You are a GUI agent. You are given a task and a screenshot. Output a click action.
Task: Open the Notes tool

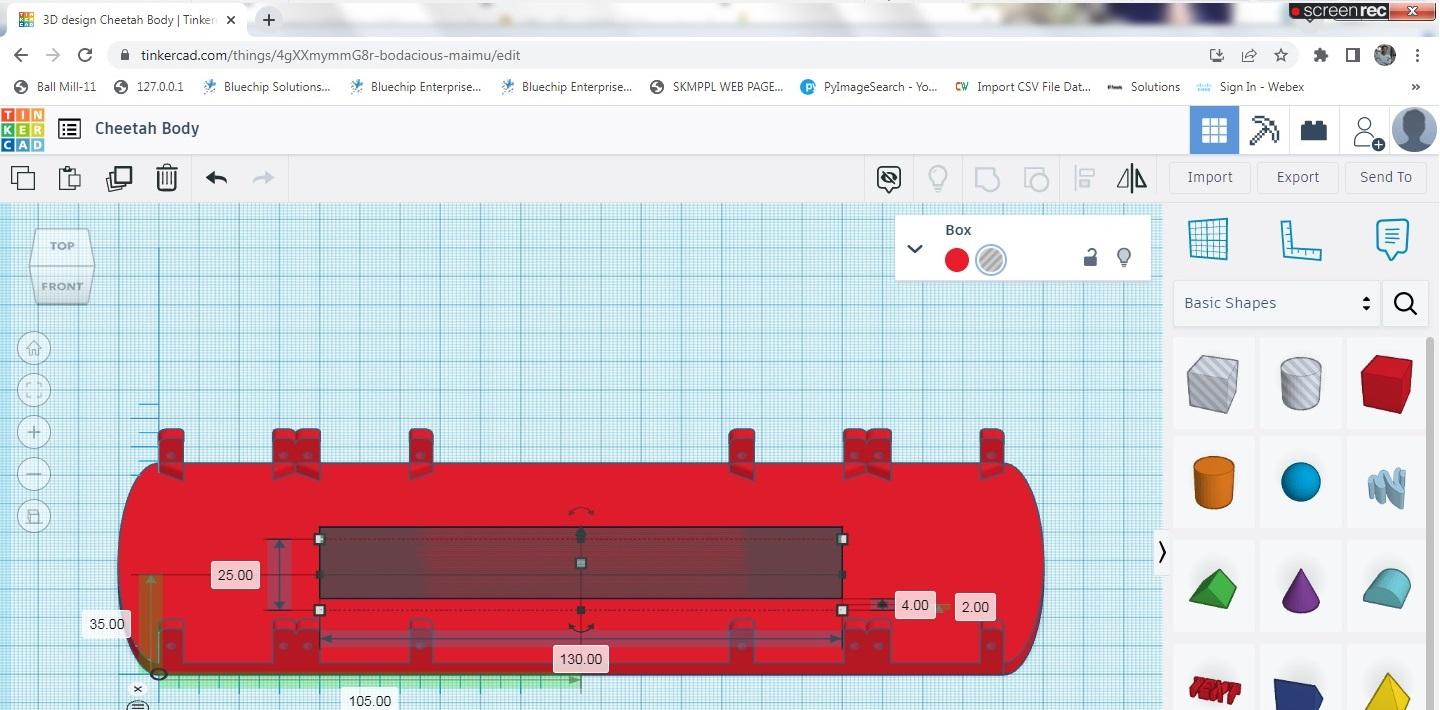coord(1392,240)
